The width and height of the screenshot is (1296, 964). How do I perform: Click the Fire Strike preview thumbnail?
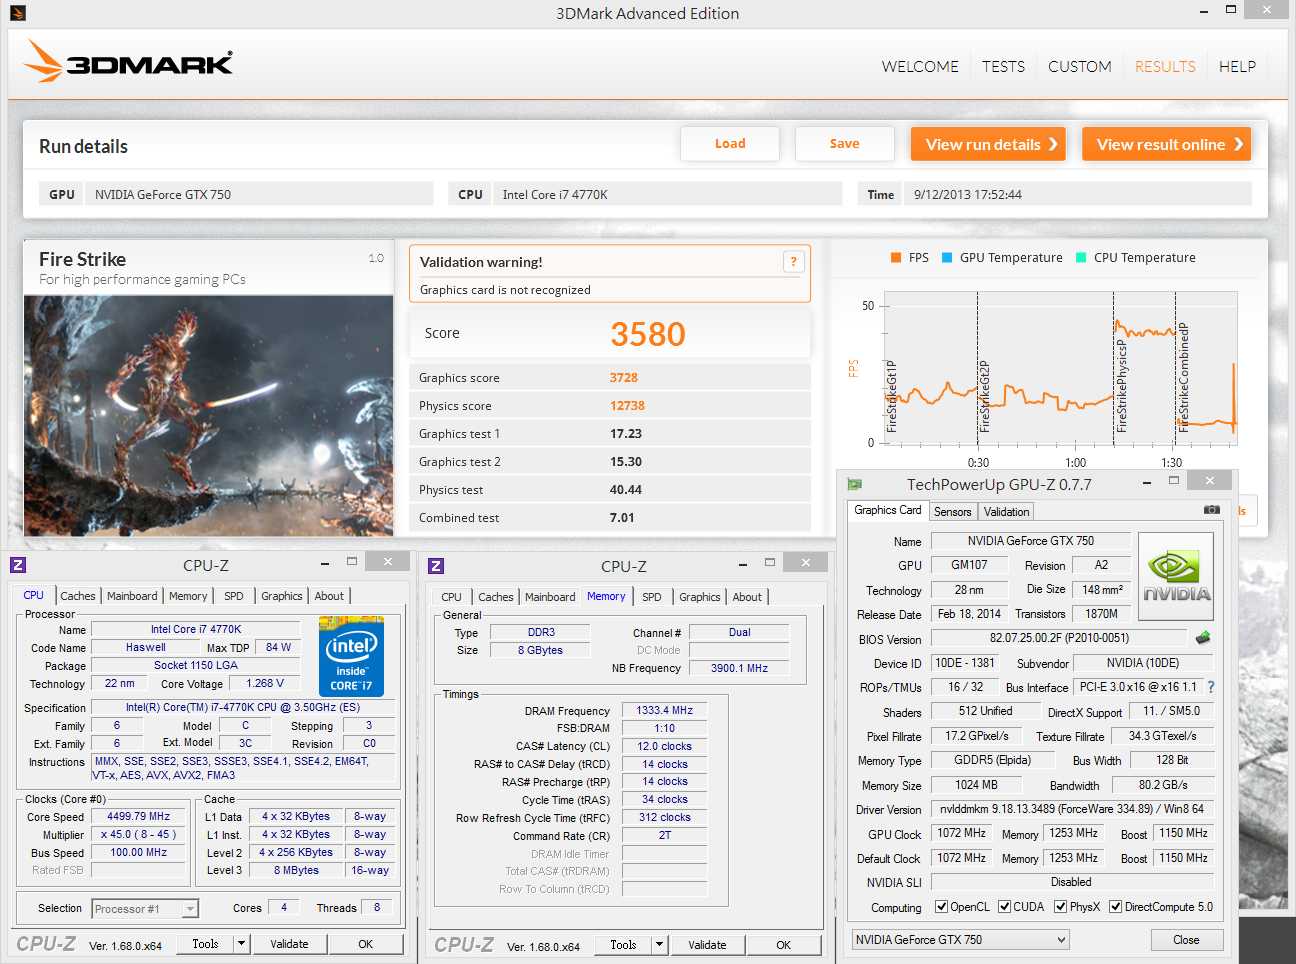pos(208,415)
